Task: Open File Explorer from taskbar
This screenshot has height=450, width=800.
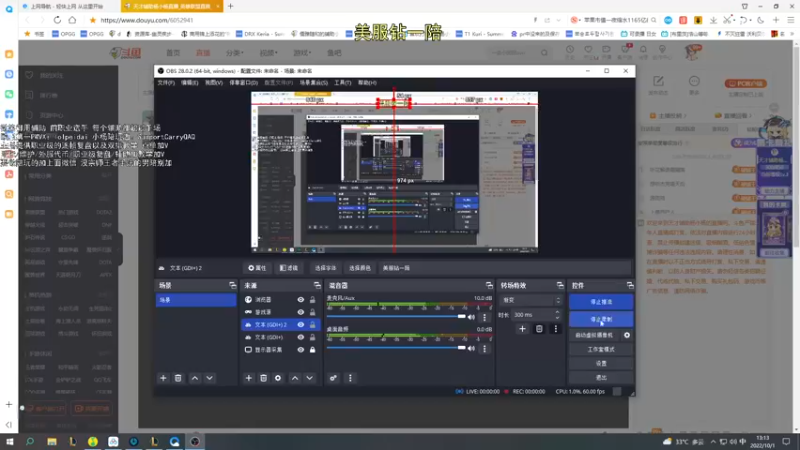Action: (52, 441)
